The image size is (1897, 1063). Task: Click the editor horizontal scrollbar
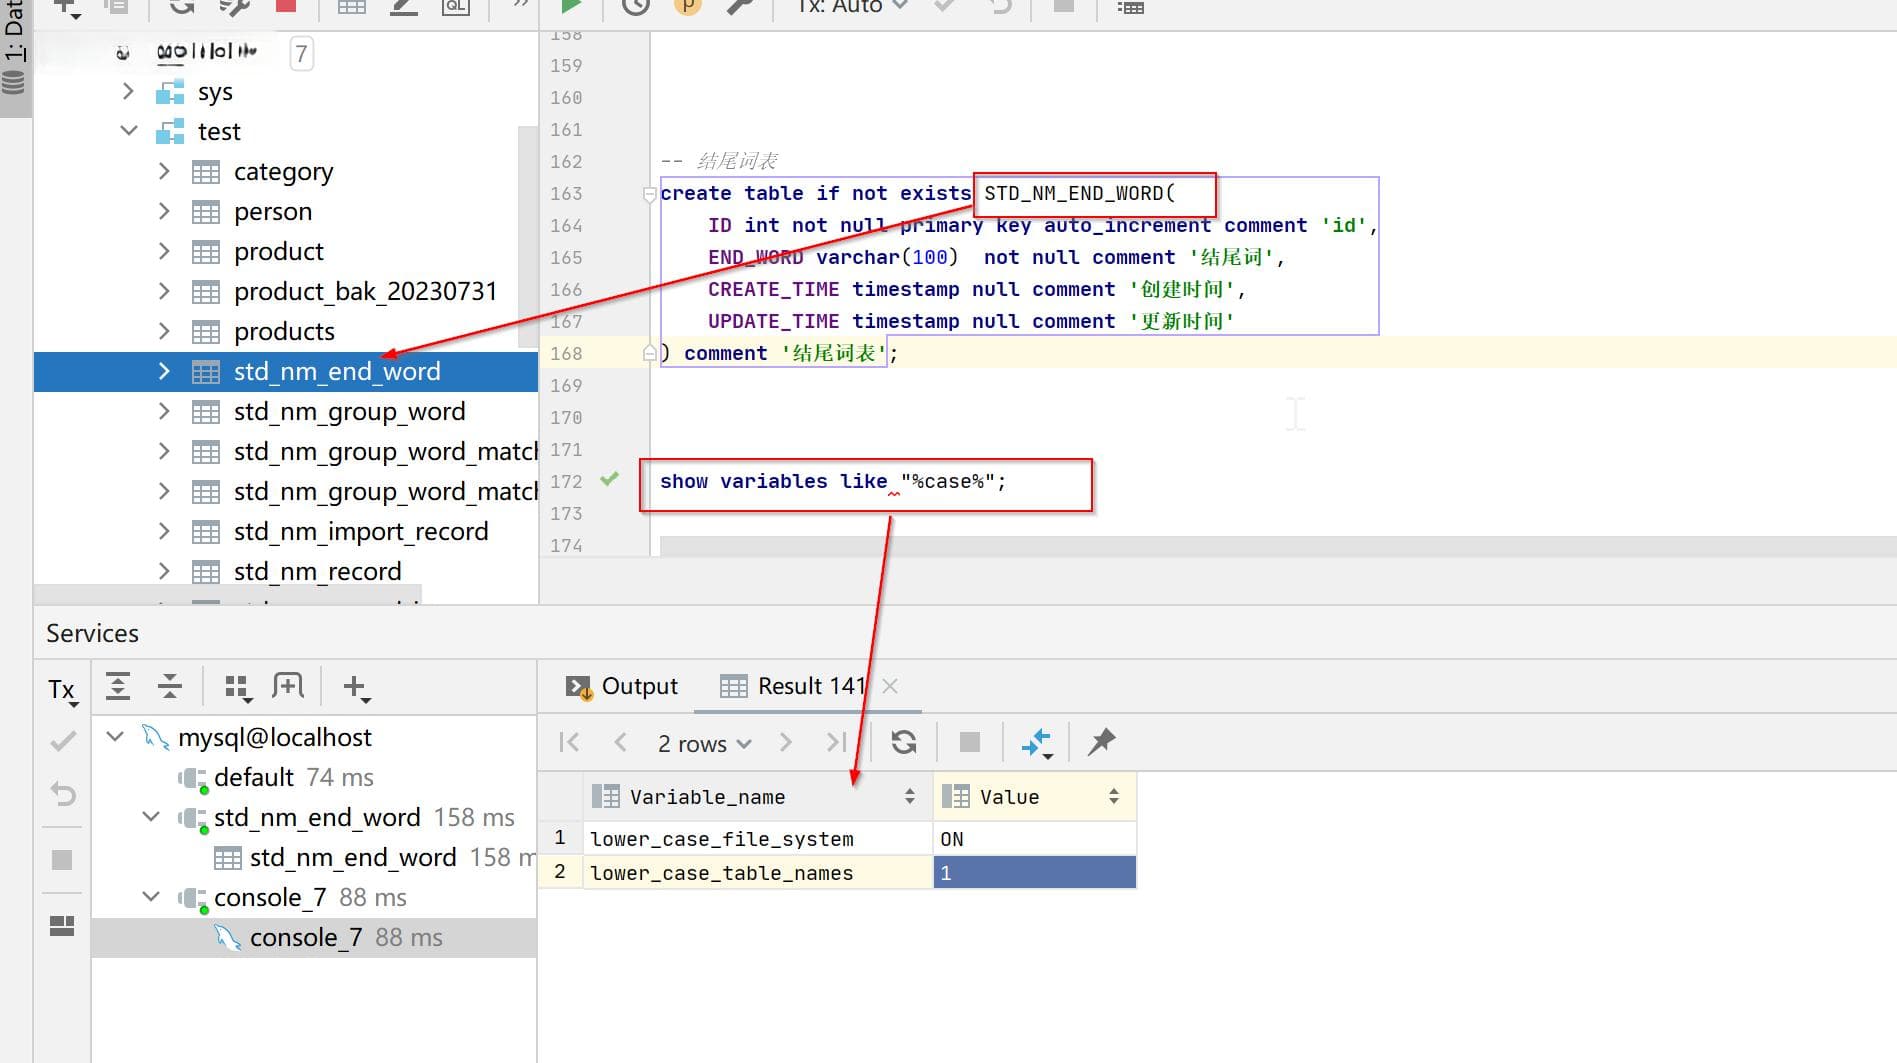coord(1277,546)
